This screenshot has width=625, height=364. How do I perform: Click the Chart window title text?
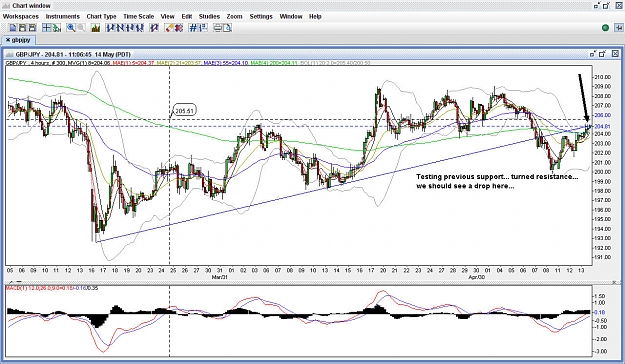31,6
